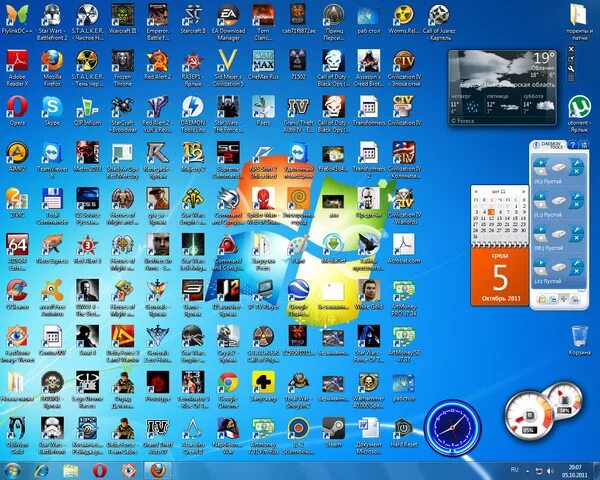Select the Red Alert 3 icon

88,249
